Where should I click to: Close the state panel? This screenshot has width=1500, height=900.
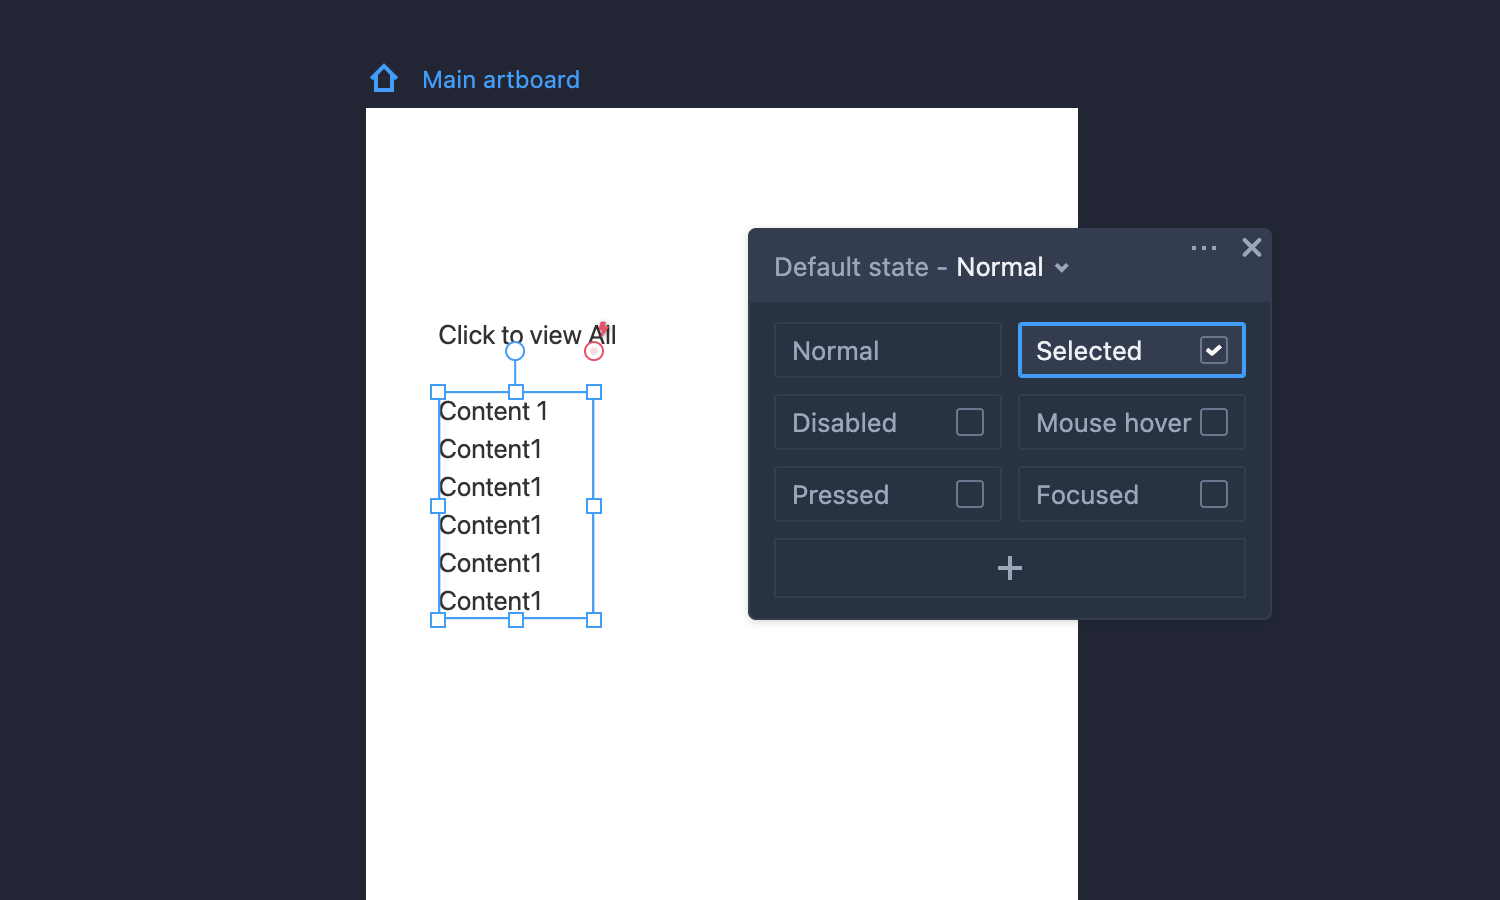[1252, 248]
